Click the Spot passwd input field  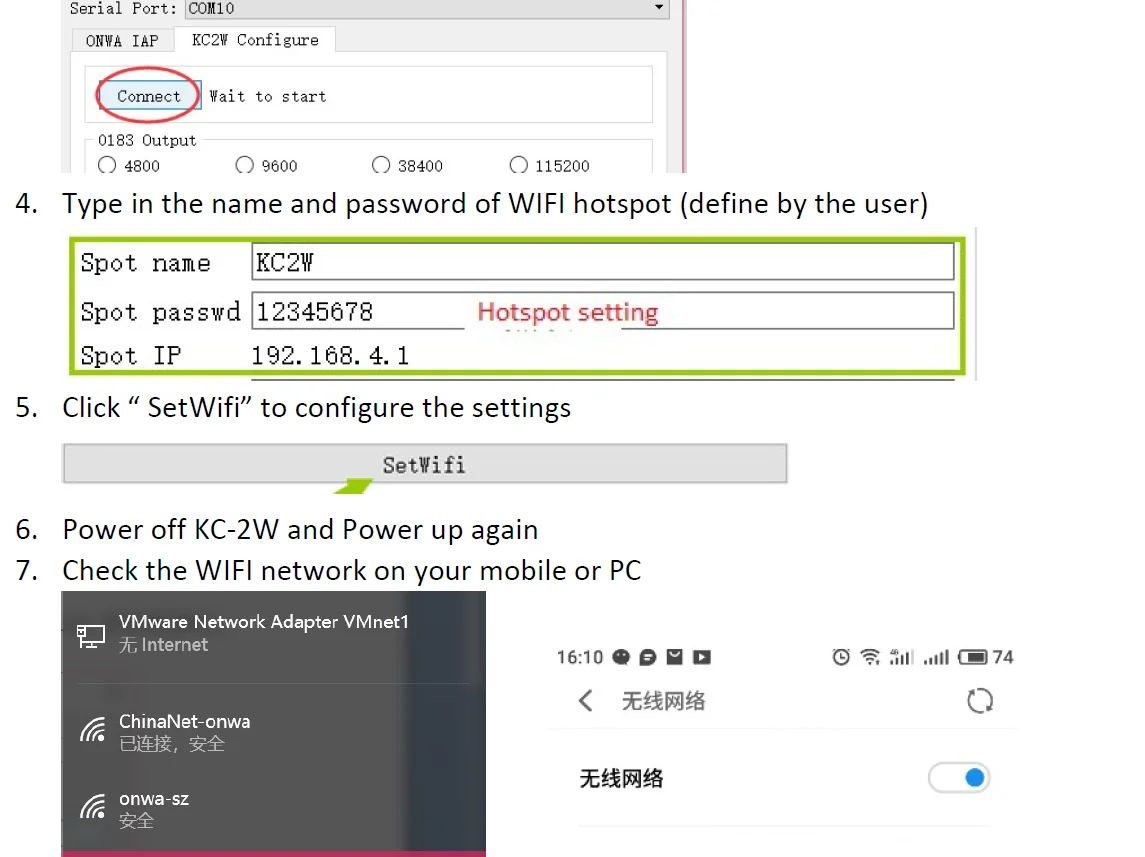tap(602, 311)
